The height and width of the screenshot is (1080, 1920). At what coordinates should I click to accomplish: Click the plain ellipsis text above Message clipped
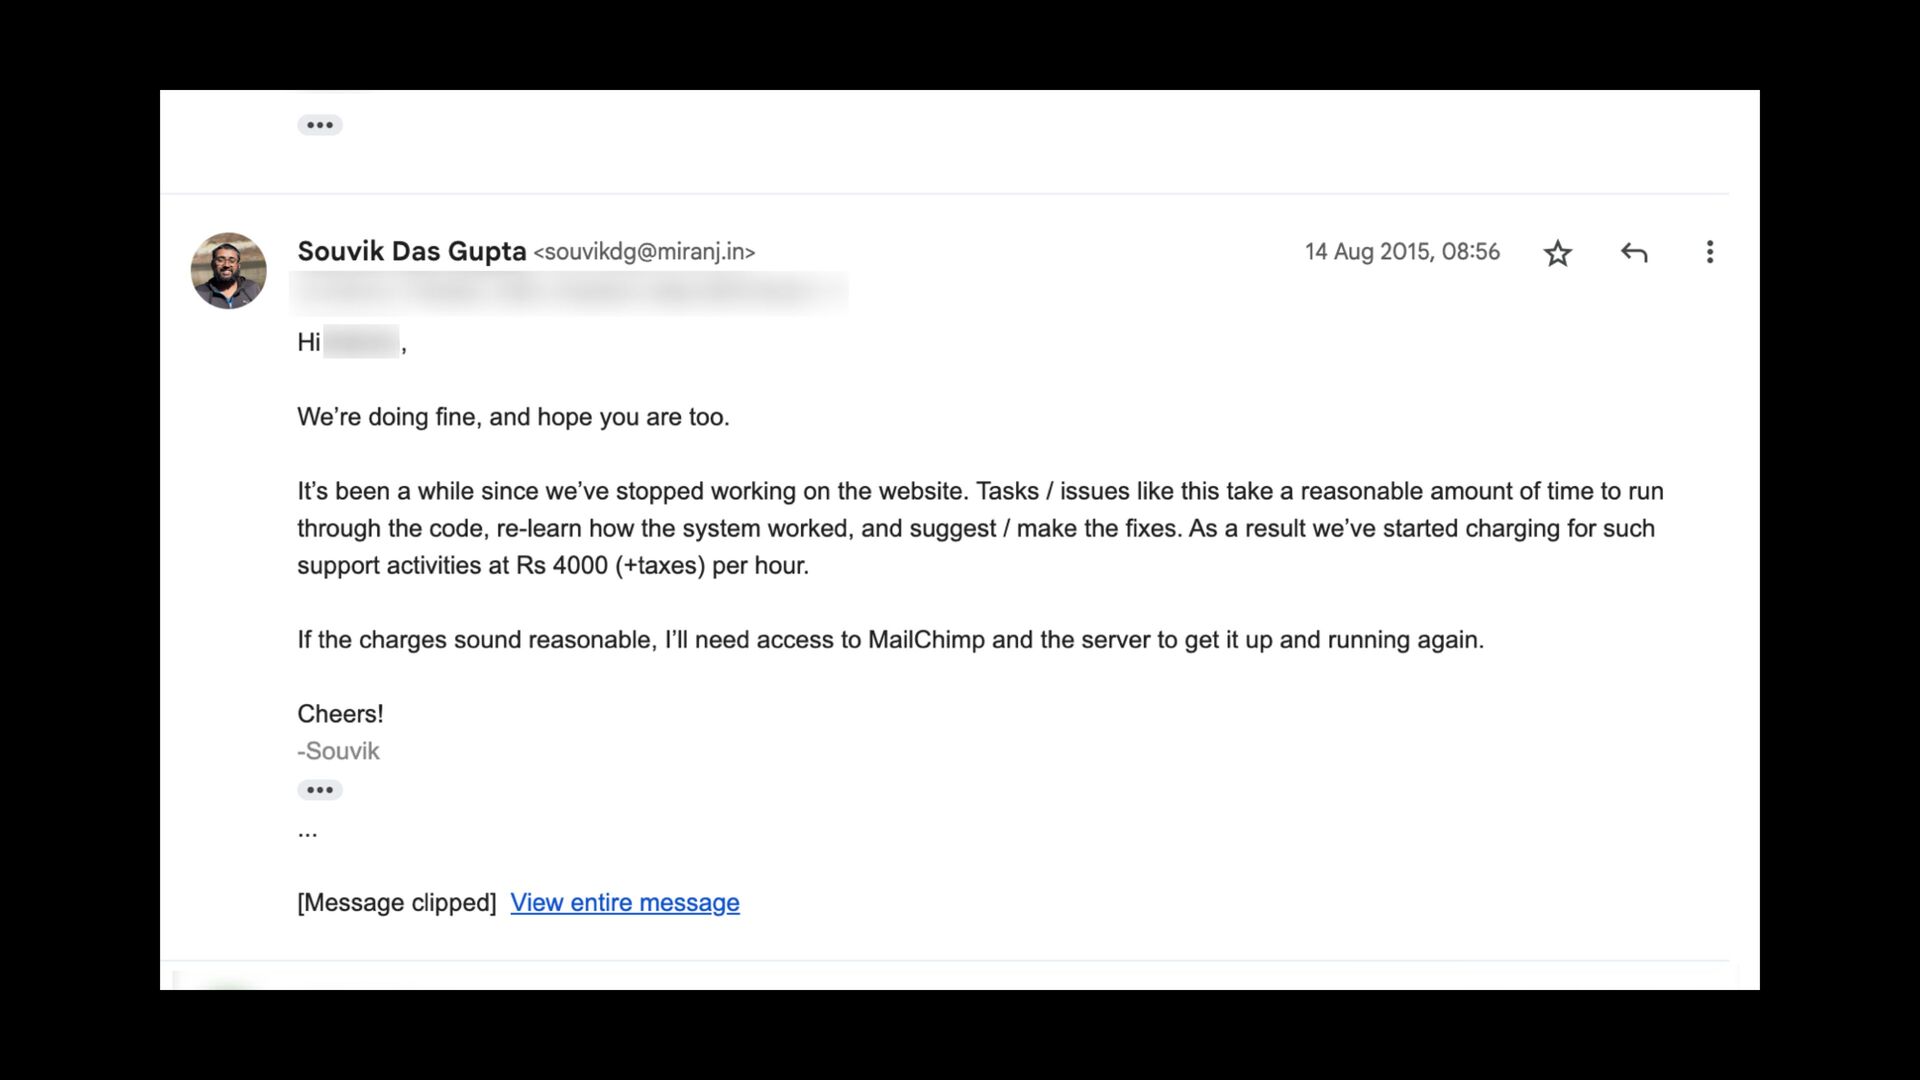click(x=307, y=830)
